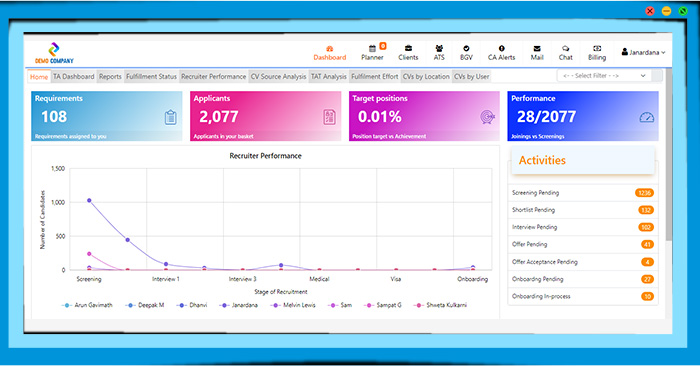This screenshot has width=700, height=366.
Task: Click the clipboard icon in Requirements card
Action: 171,117
